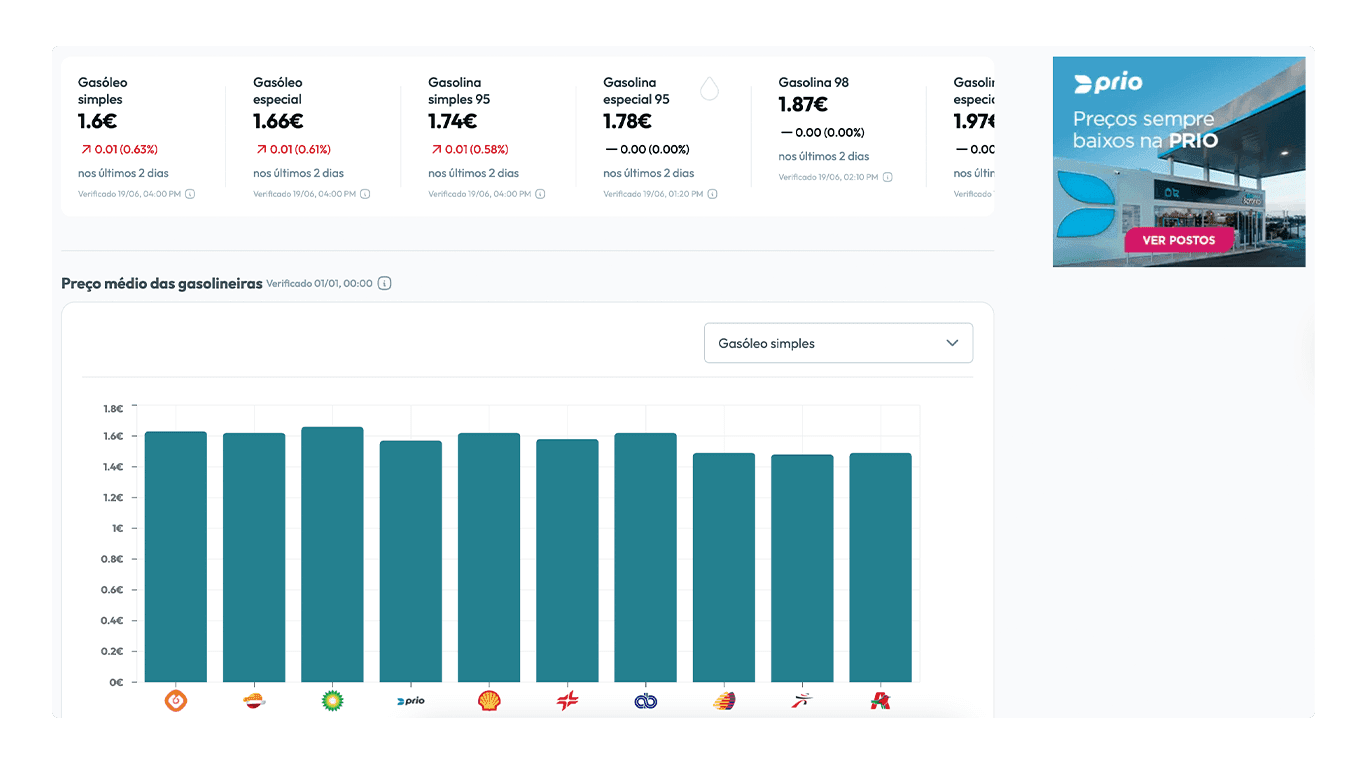Click the Prio logo on the chart axis
The height and width of the screenshot is (768, 1366).
pyautogui.click(x=411, y=701)
